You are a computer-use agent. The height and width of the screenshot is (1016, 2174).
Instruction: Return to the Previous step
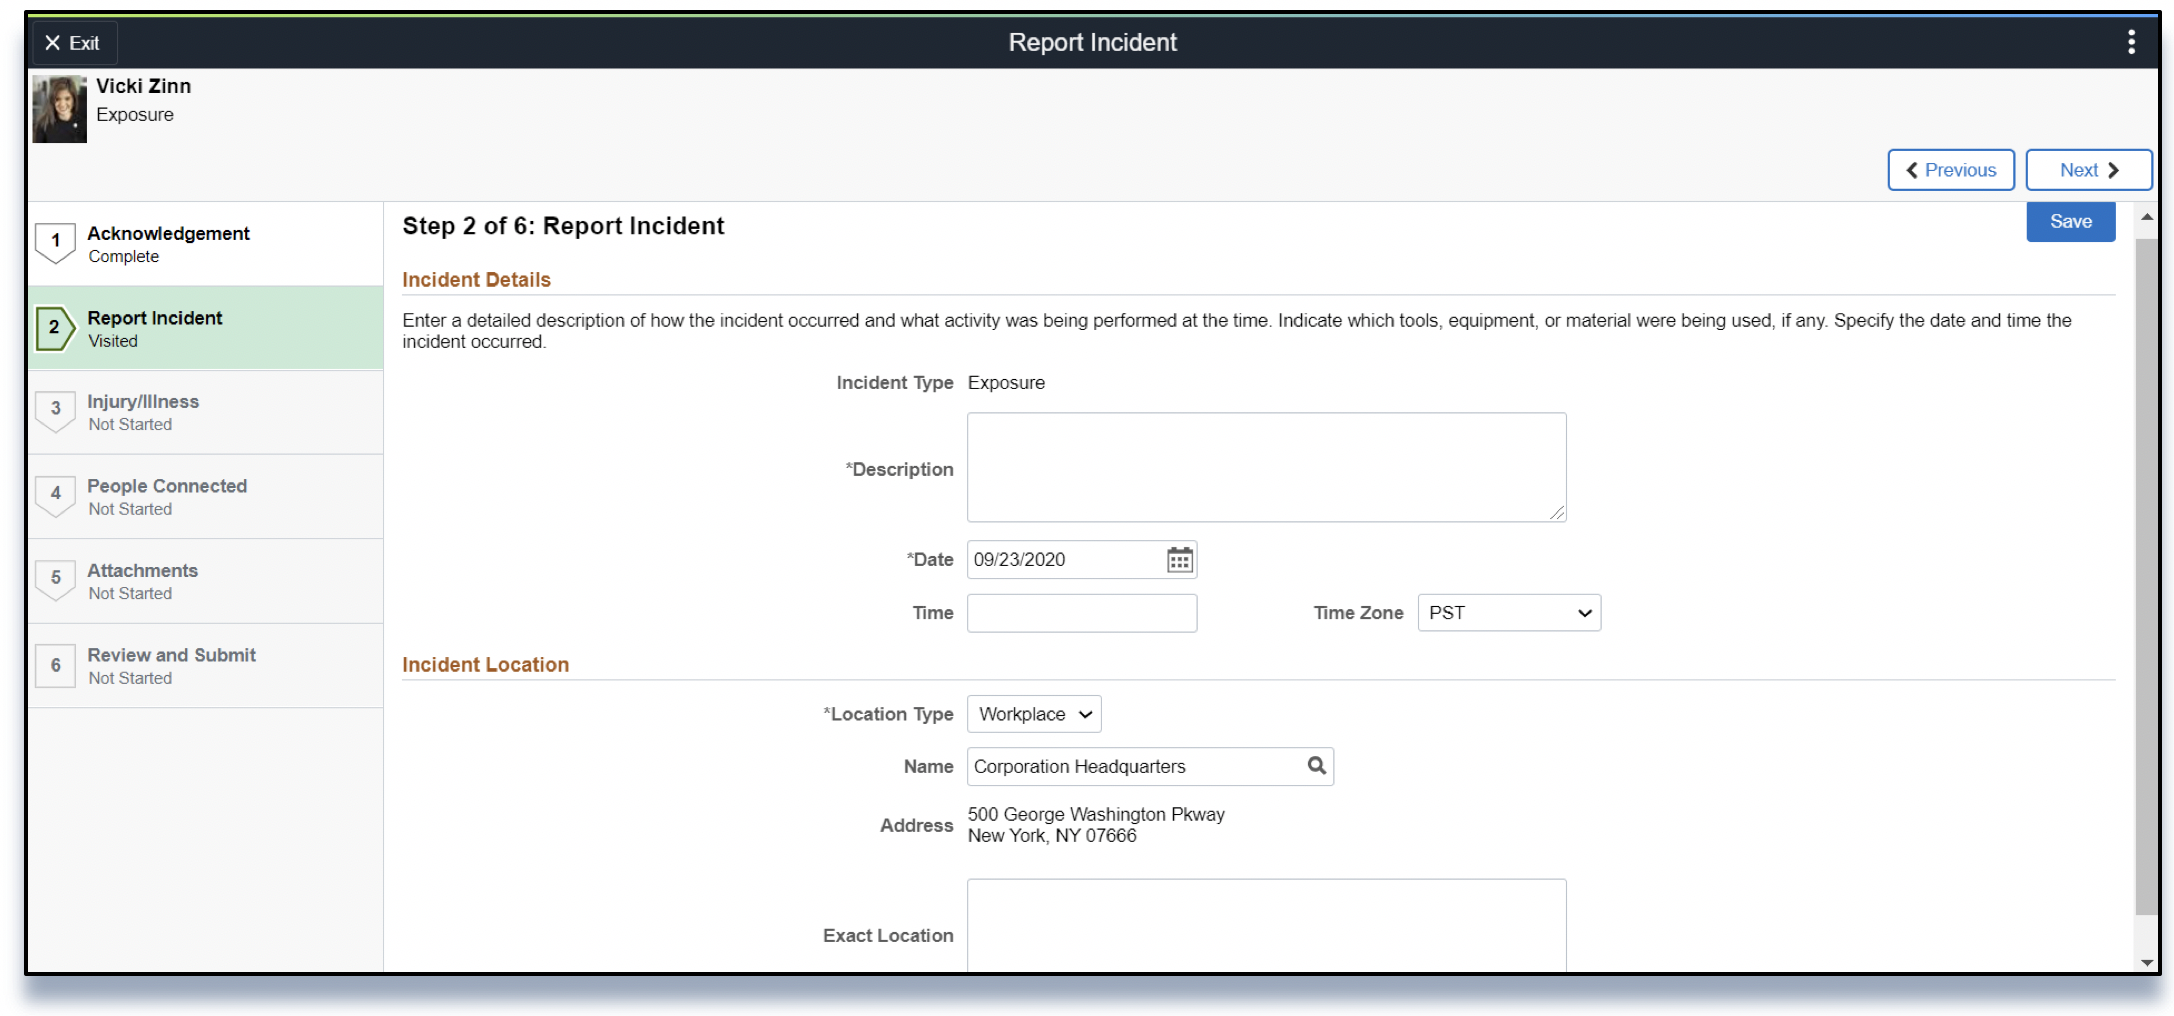1950,170
